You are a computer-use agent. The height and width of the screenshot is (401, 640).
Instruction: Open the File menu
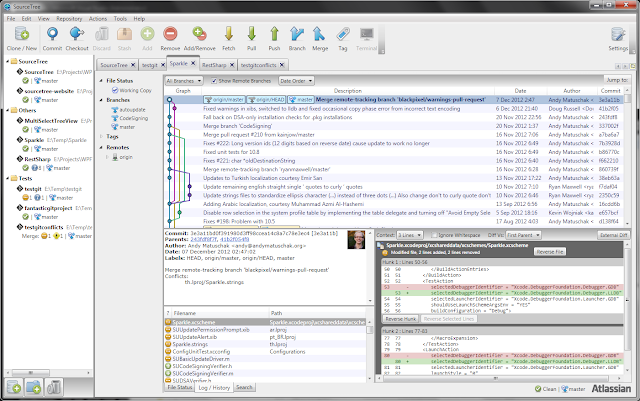[11, 19]
